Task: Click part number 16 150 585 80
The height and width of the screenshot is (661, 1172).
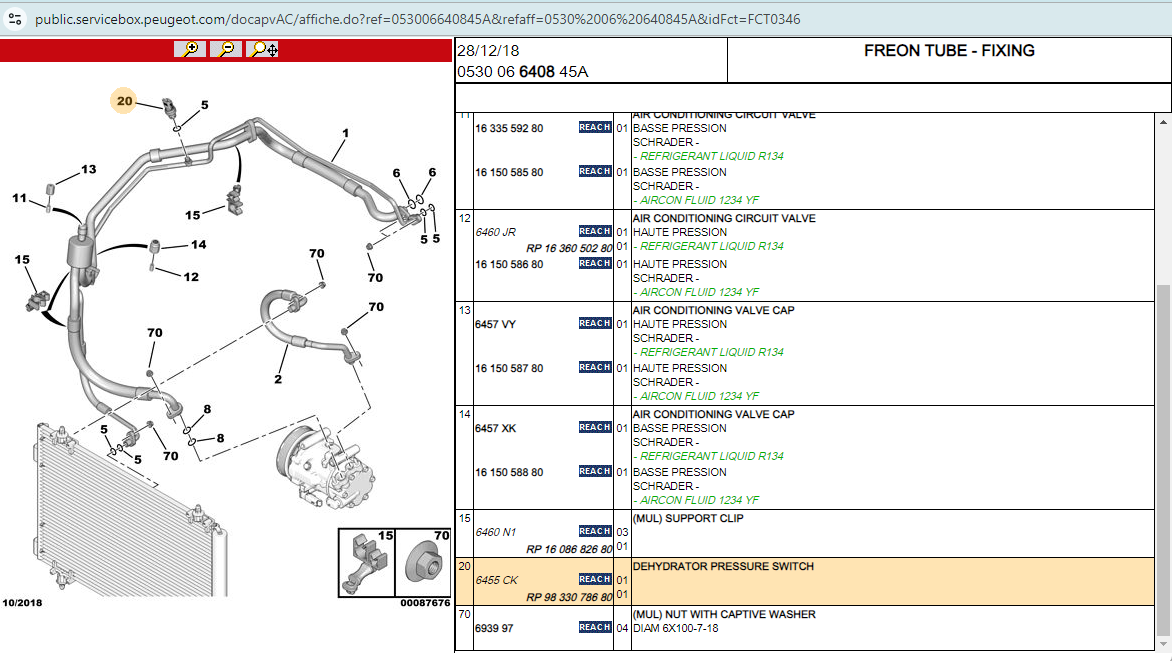Action: 509,173
